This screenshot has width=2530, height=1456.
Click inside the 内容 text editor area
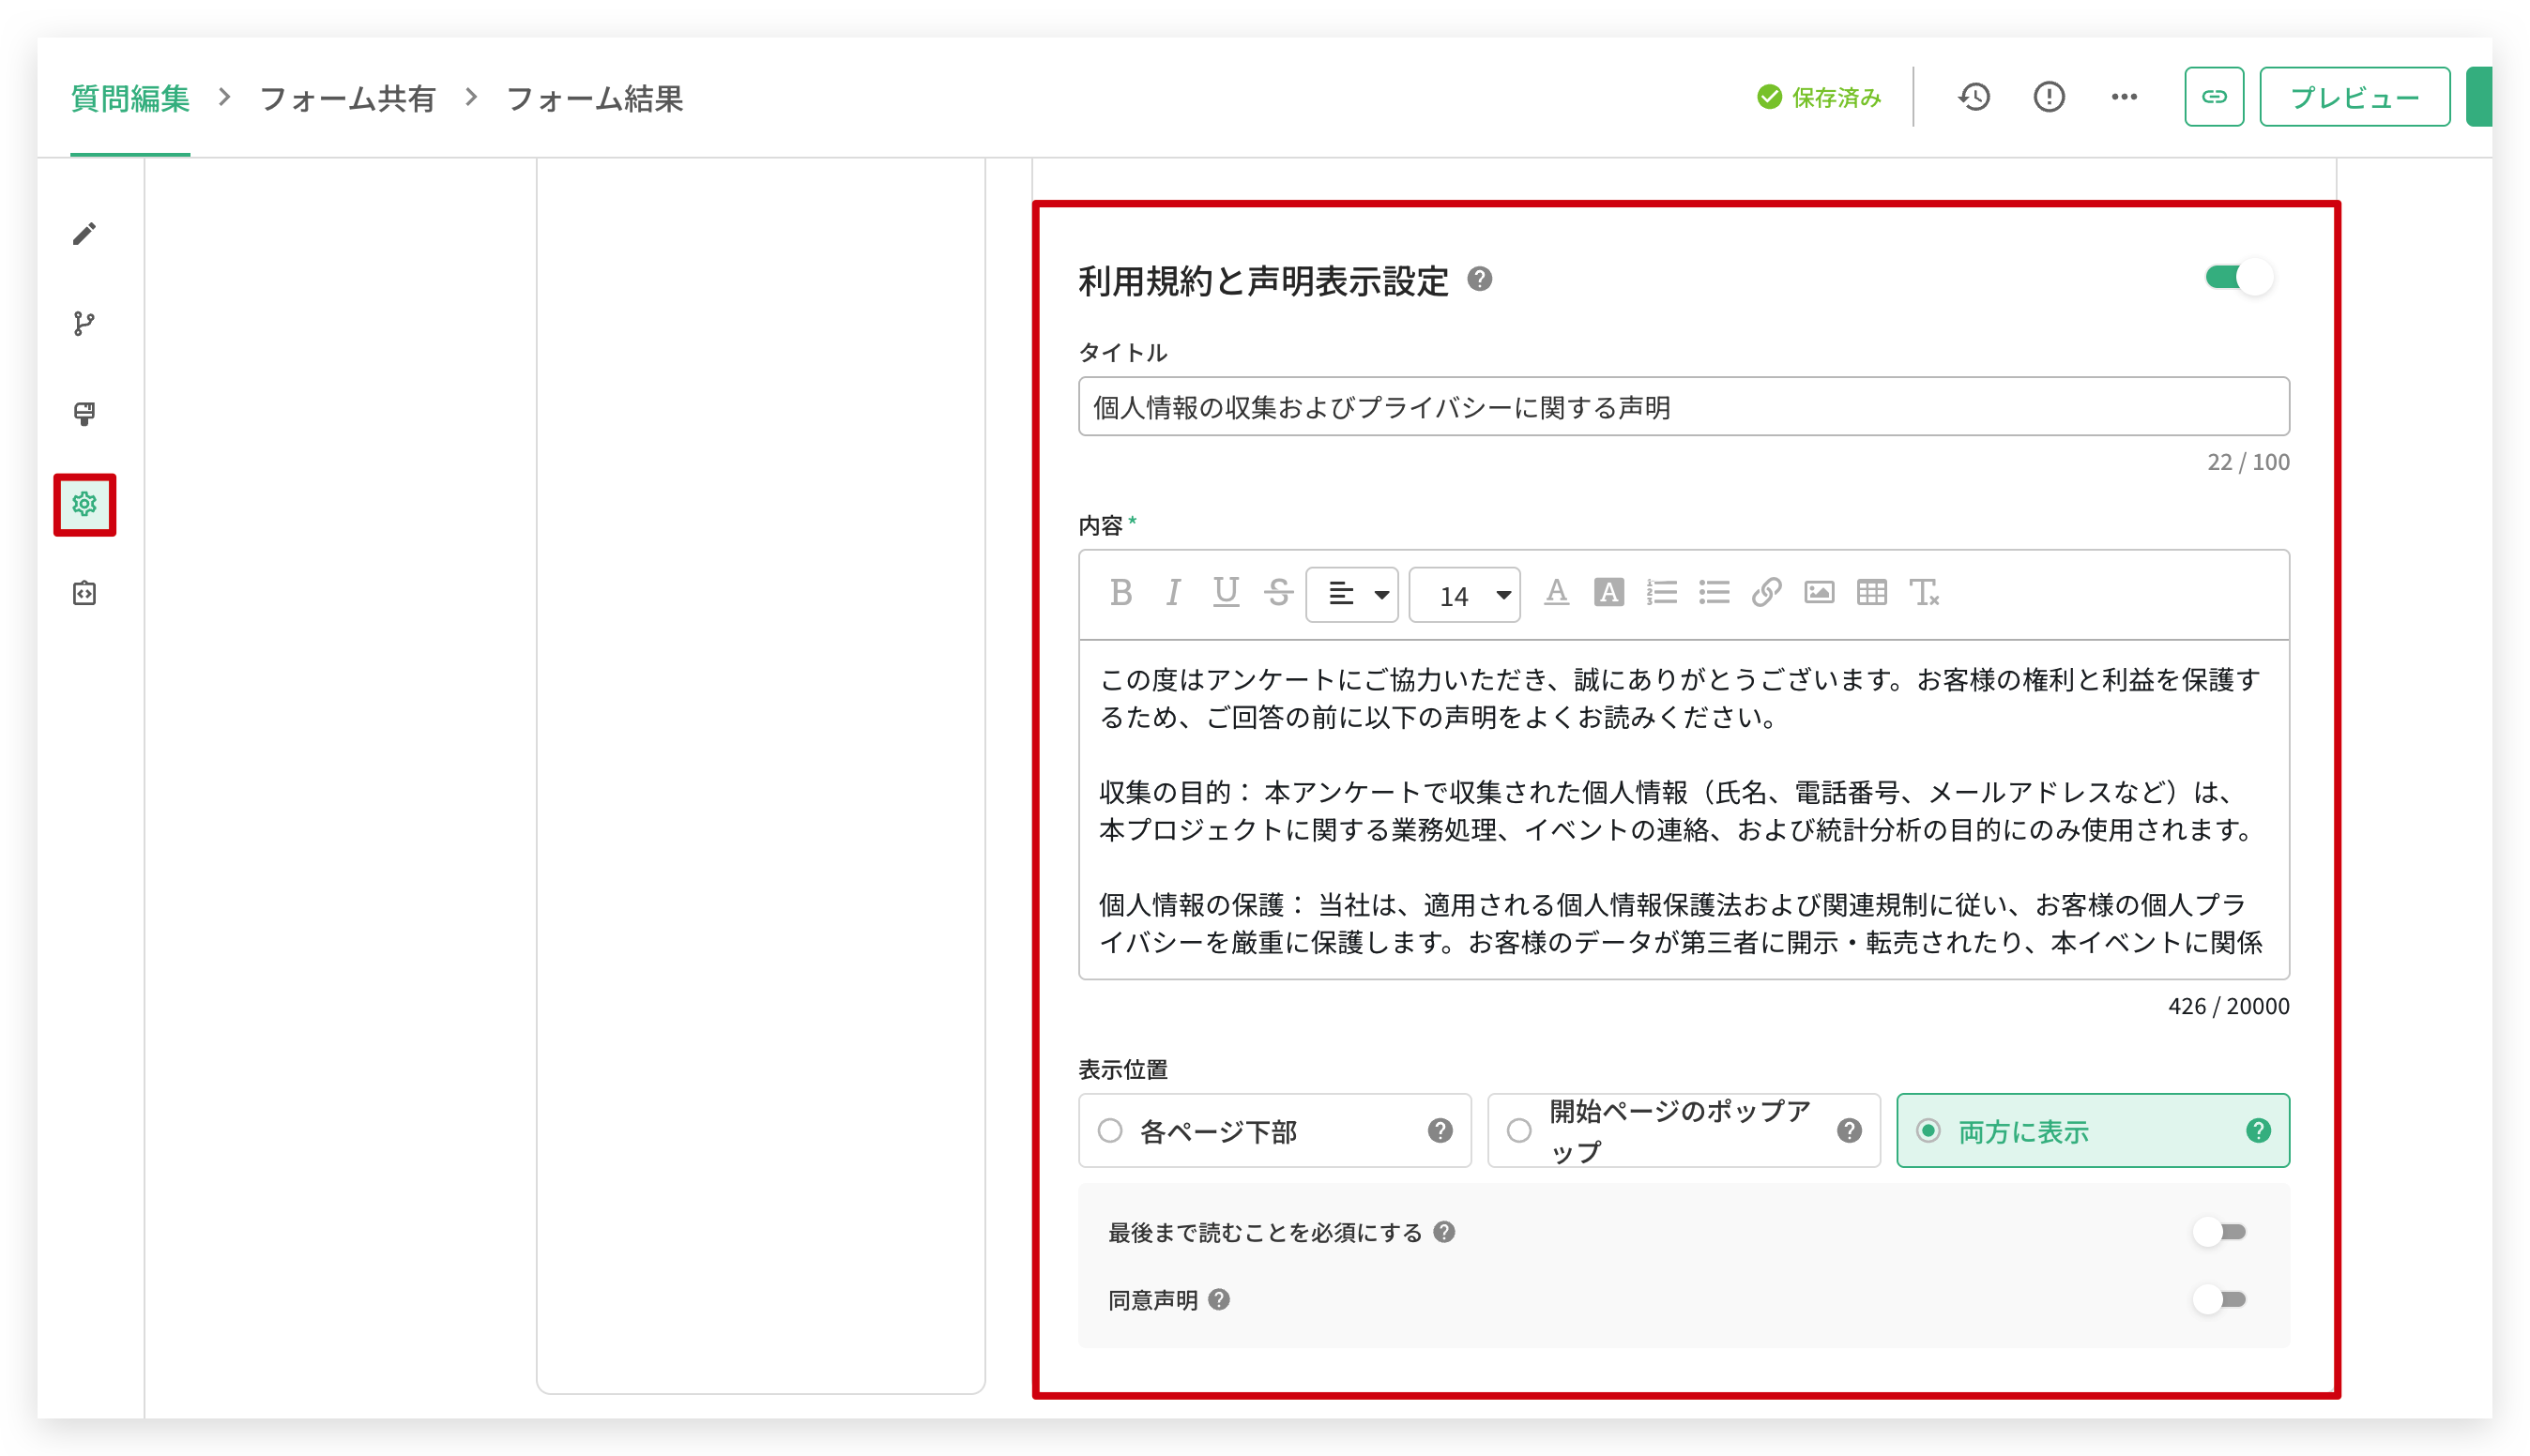pyautogui.click(x=1684, y=809)
